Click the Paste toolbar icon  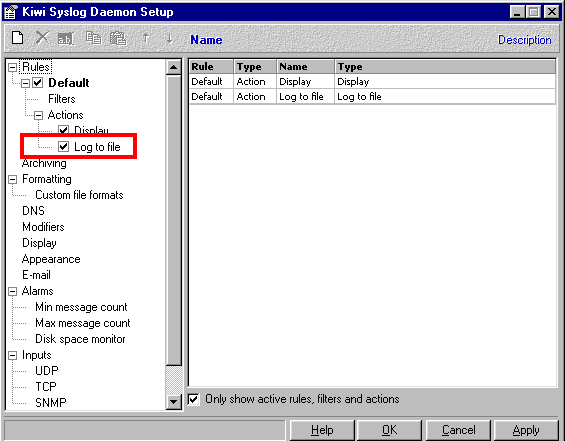click(118, 38)
